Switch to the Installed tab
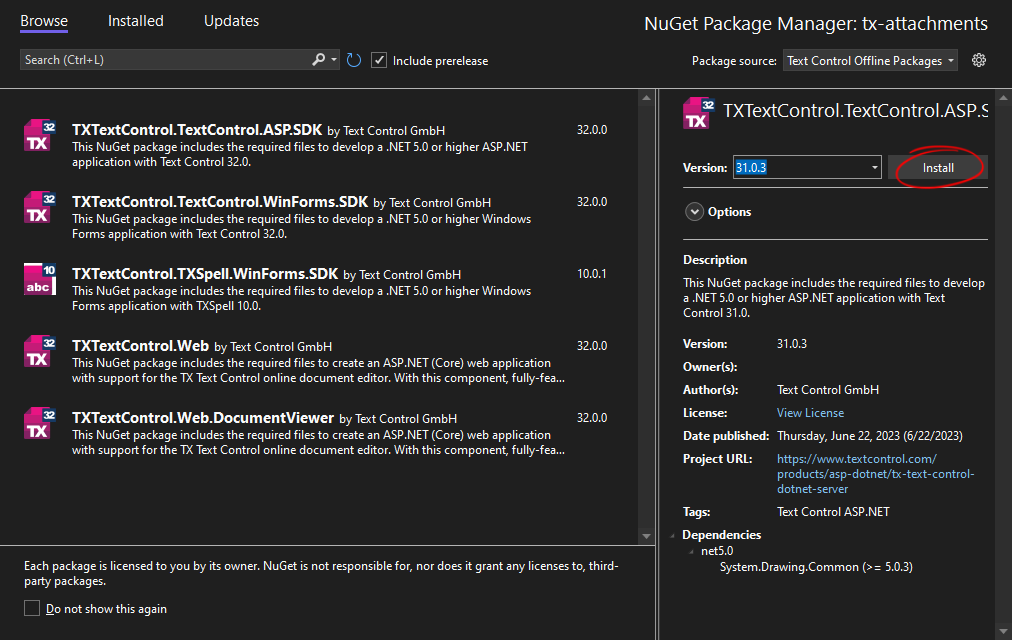Viewport: 1012px width, 640px height. click(x=135, y=21)
